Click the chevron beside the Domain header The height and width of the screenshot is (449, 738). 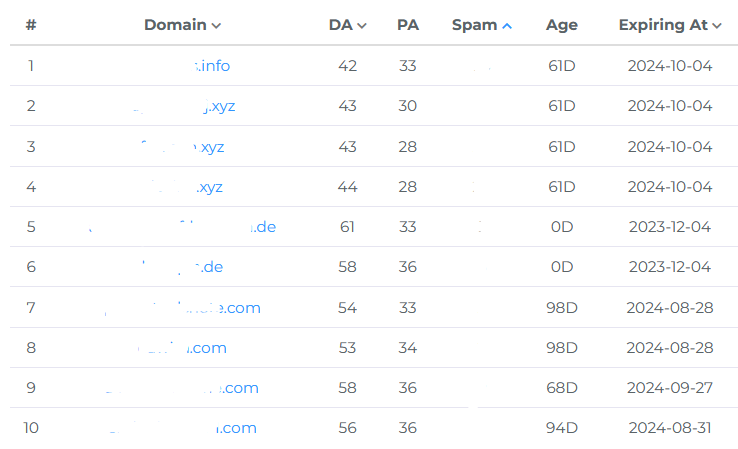(217, 26)
